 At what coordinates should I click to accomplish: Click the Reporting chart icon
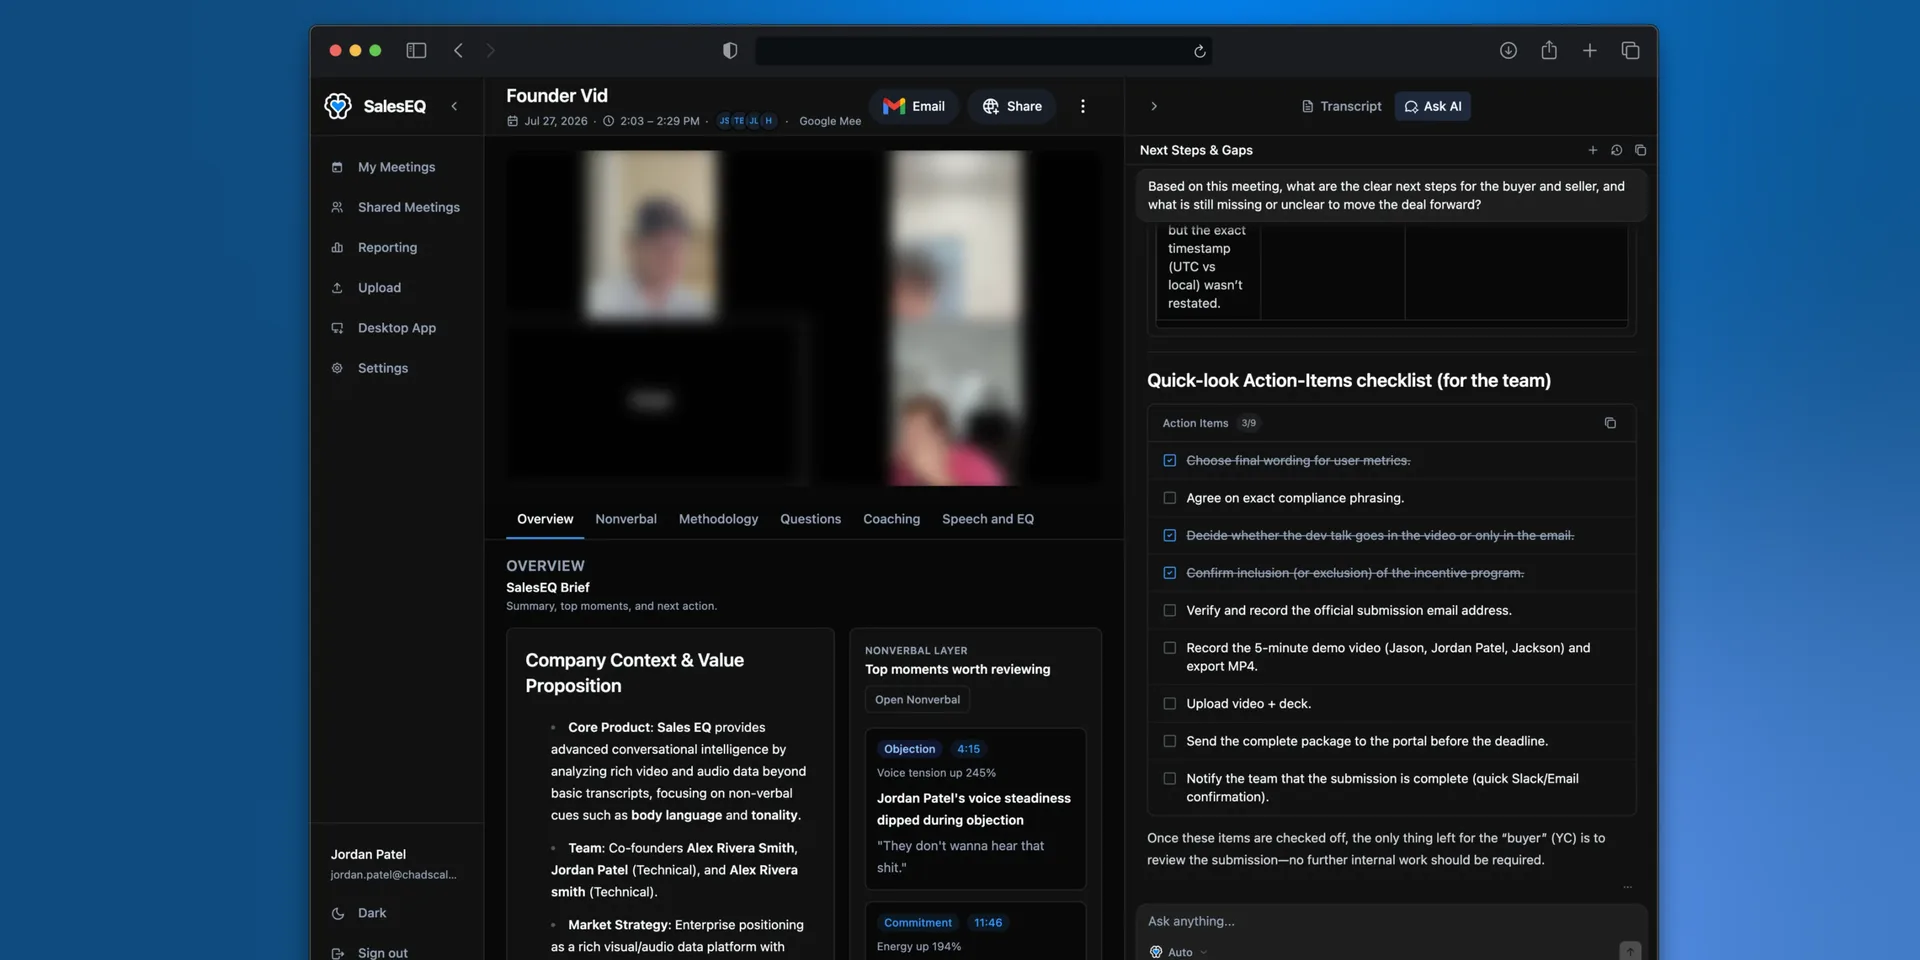click(x=337, y=247)
